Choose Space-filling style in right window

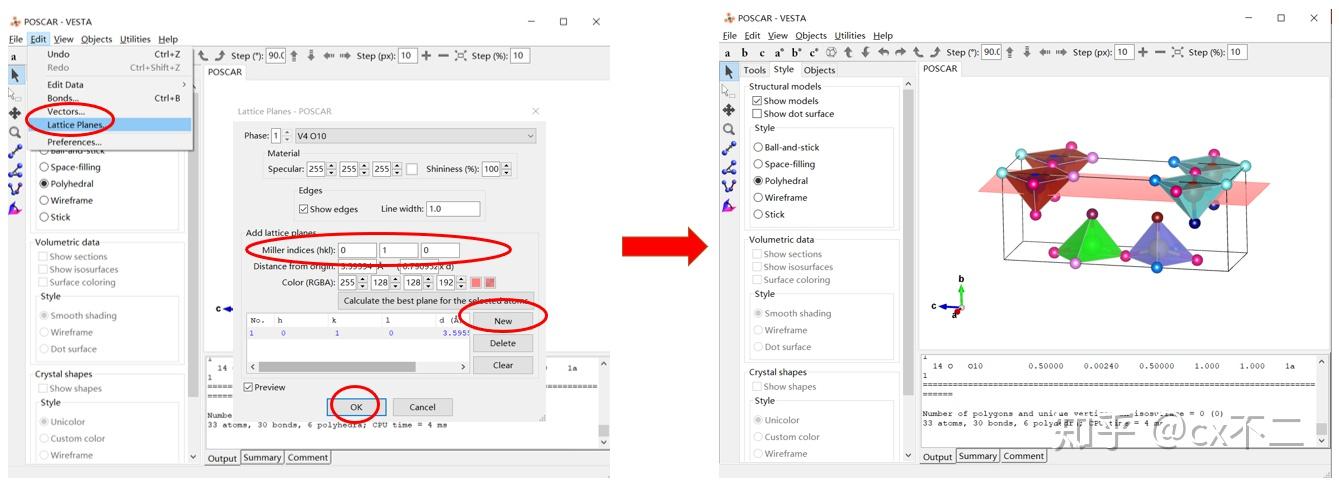(x=758, y=164)
